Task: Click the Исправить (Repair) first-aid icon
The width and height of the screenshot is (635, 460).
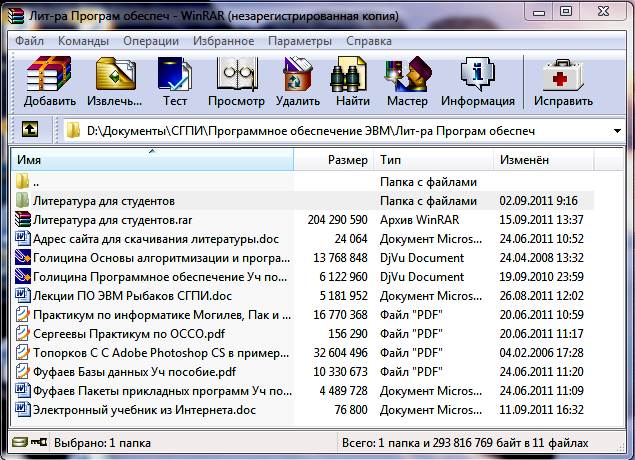Action: coord(563,75)
